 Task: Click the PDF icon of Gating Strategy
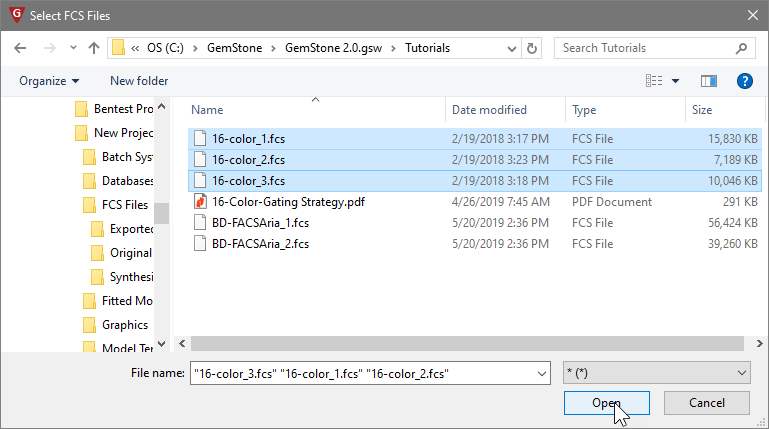(x=200, y=202)
